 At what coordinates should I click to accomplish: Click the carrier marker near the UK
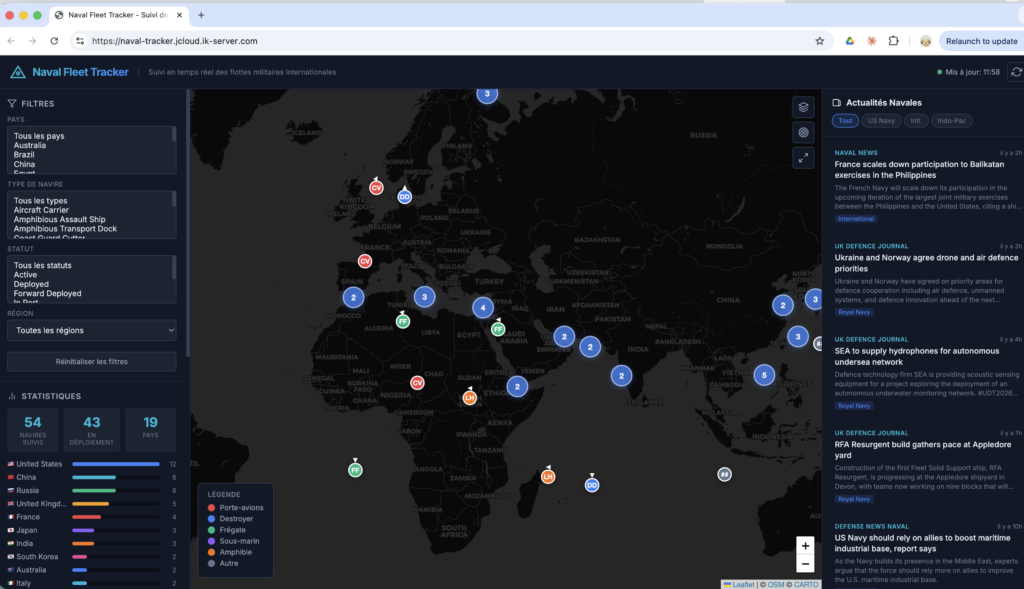click(x=376, y=187)
